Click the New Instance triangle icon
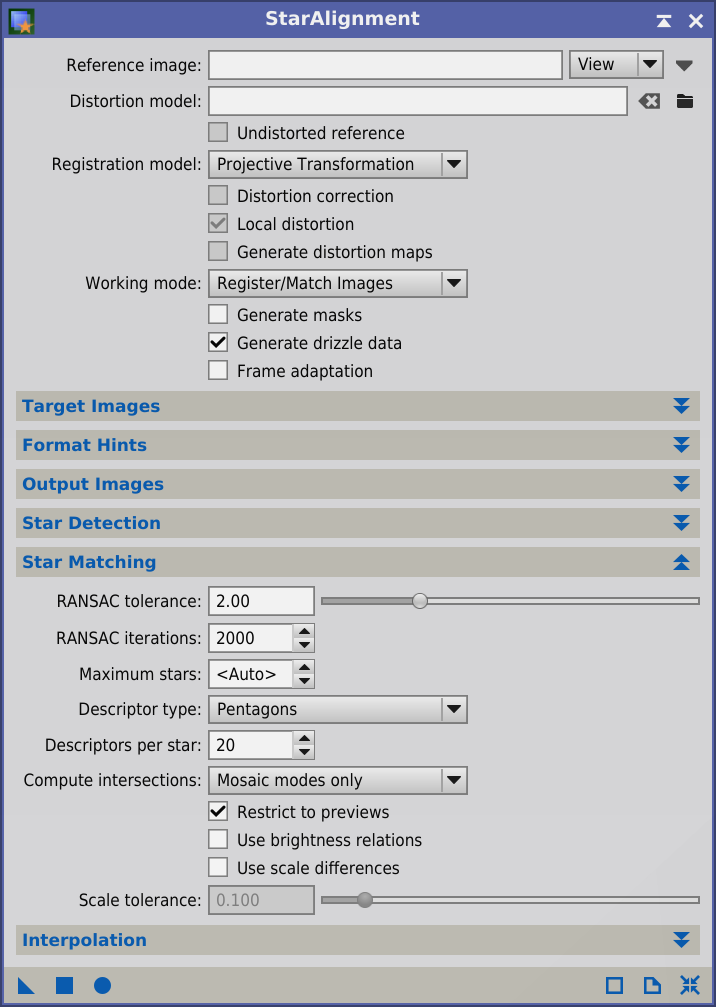716x1007 pixels. pyautogui.click(x=26, y=985)
